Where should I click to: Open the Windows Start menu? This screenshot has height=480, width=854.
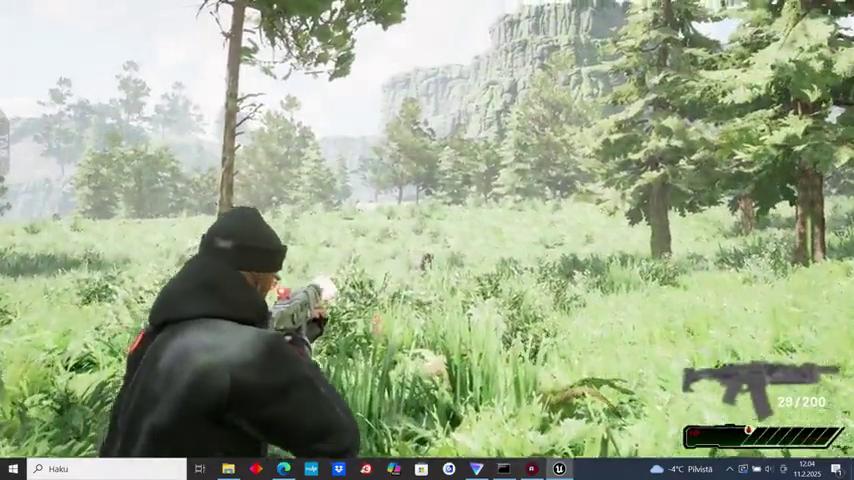pos(13,469)
